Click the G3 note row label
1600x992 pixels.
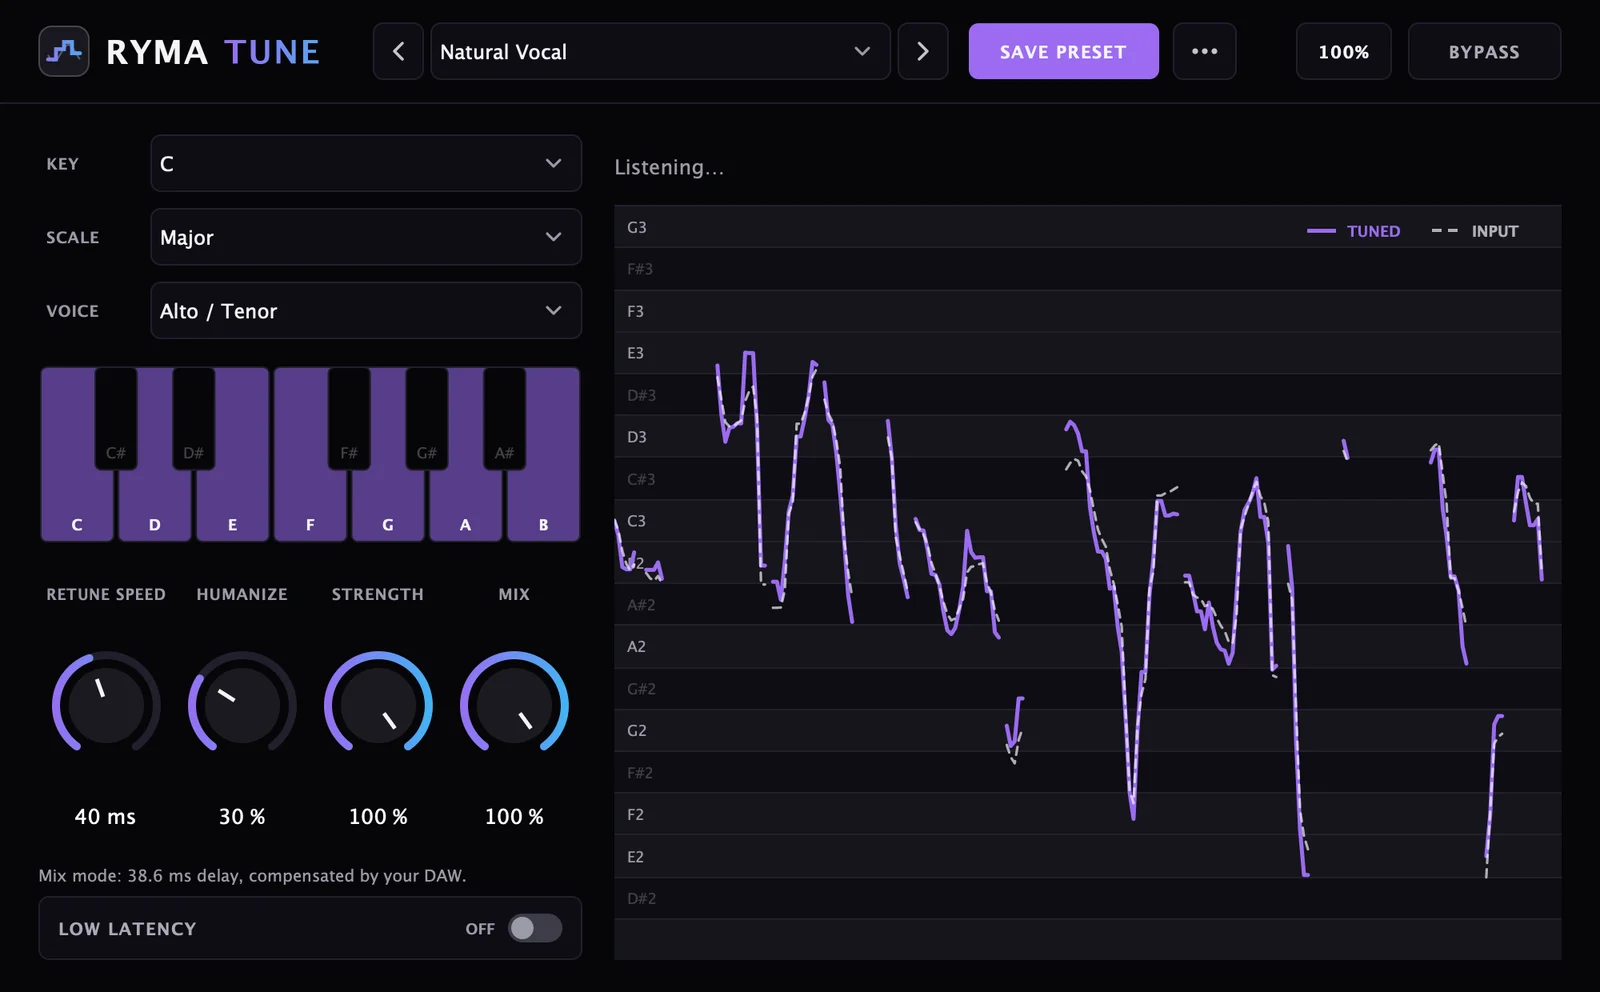click(x=637, y=227)
